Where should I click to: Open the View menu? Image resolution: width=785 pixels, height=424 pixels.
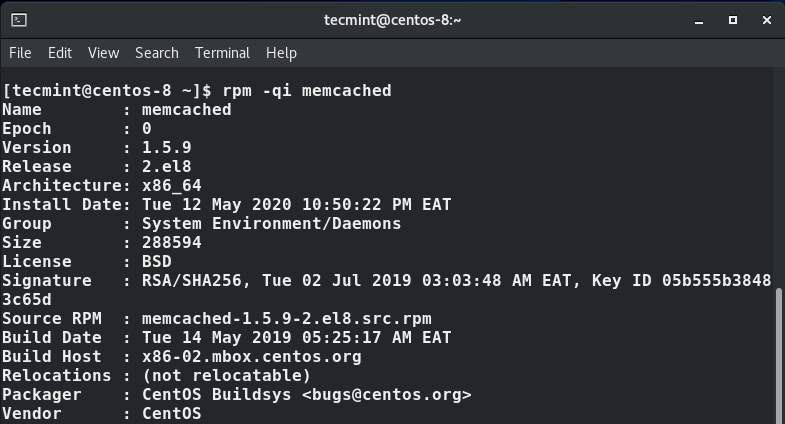click(x=103, y=53)
